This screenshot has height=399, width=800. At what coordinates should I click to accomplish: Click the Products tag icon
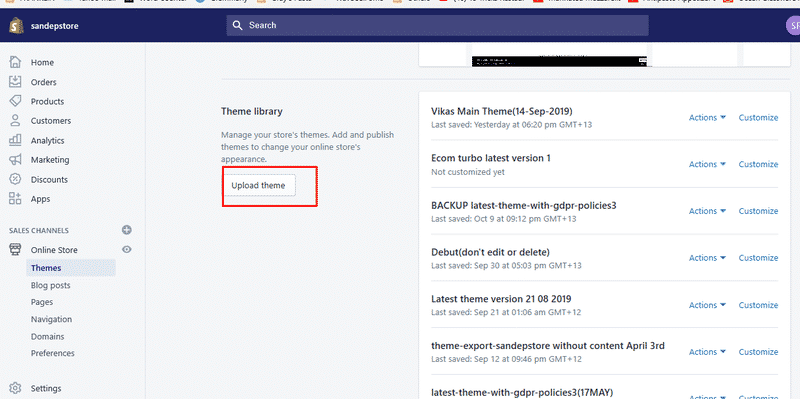(15, 101)
